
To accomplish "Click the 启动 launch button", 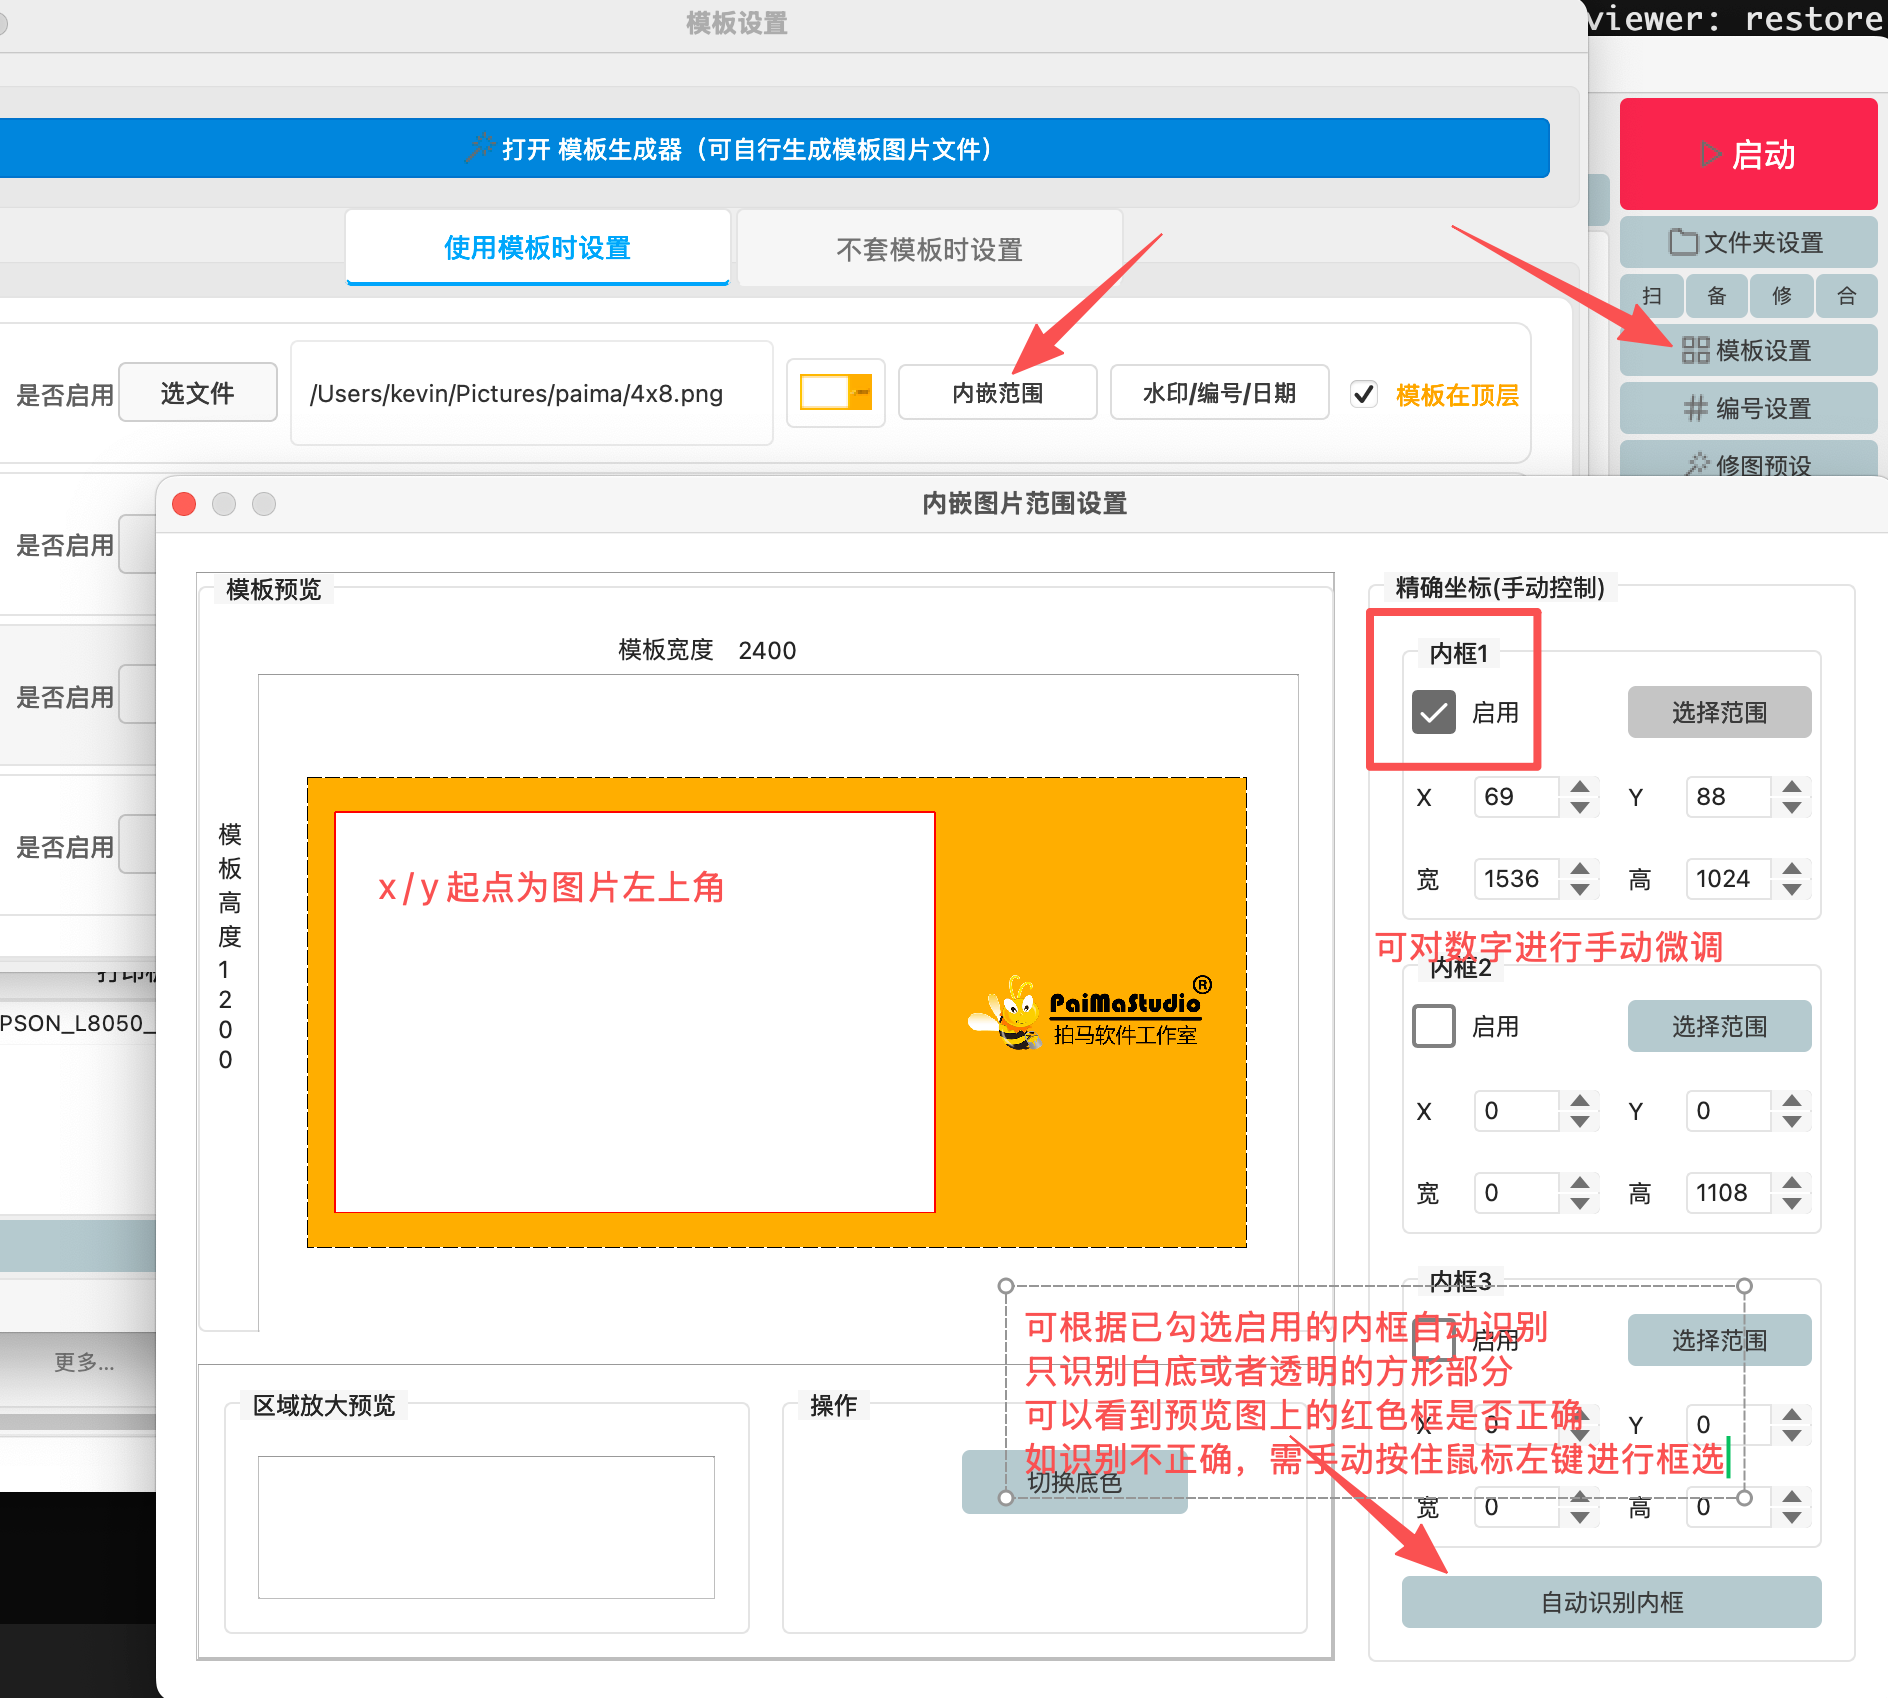I will click(1748, 155).
